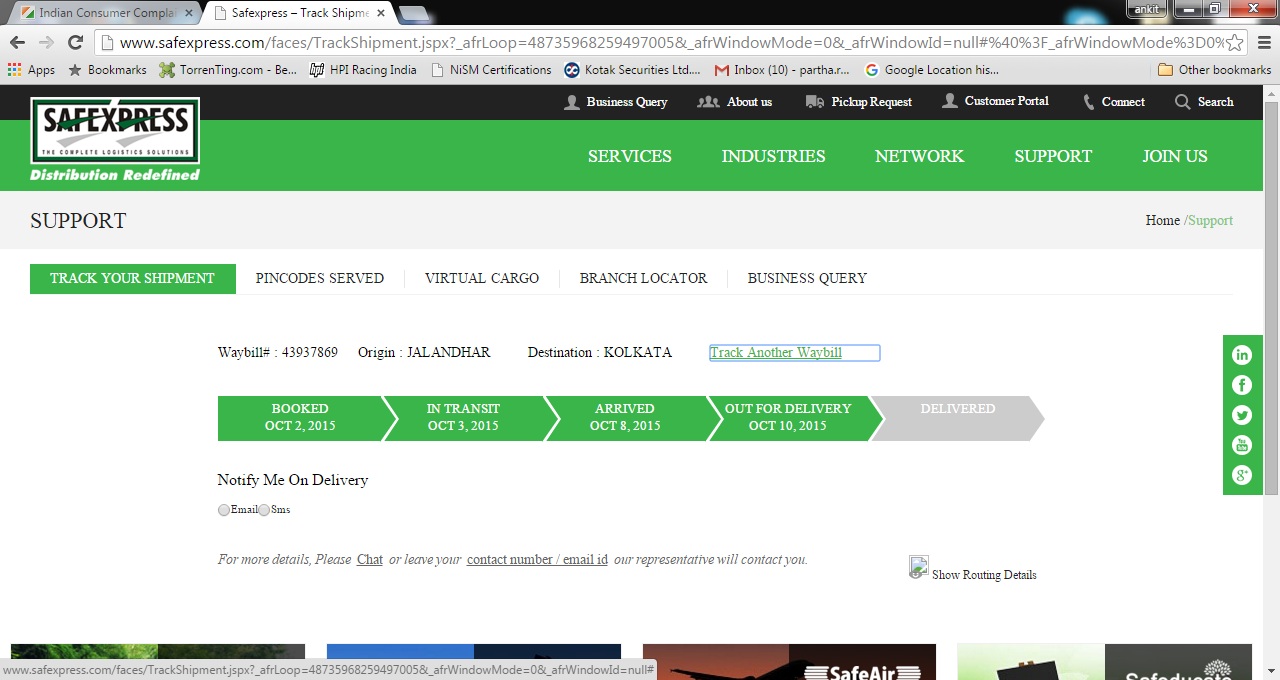Select the LinkedIn icon on the green sidebar
Screen dimensions: 1280x680
click(x=1242, y=355)
